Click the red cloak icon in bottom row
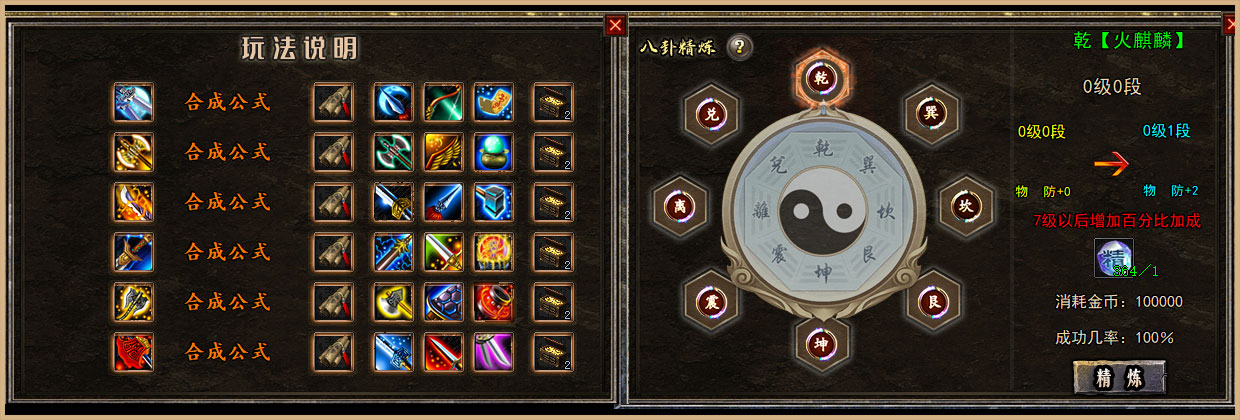Viewport: 1240px width, 420px height. tap(133, 352)
